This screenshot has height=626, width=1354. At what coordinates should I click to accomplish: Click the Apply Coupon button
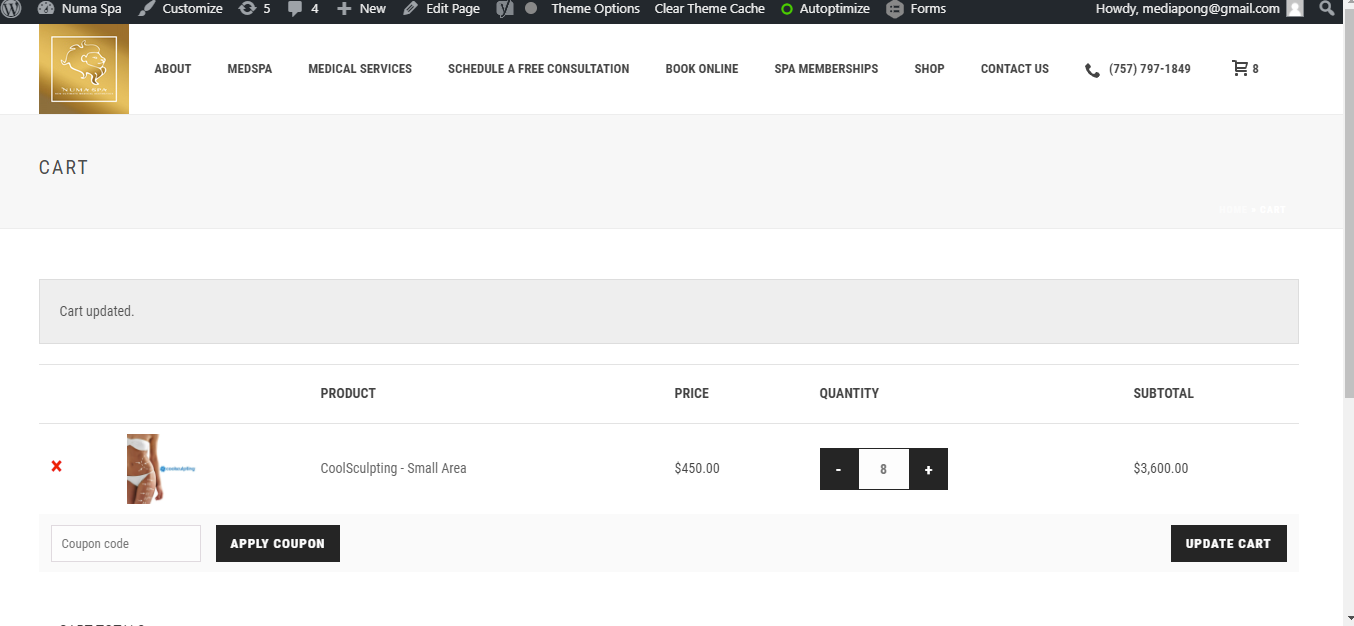[x=278, y=544]
